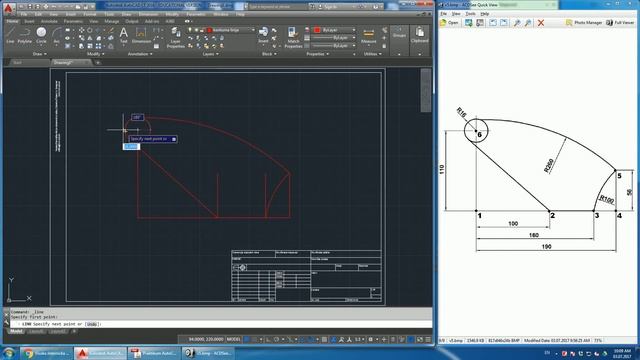Viewport: 640px width, 360px height.
Task: Click the Insert block icon
Action: pyautogui.click(x=263, y=35)
